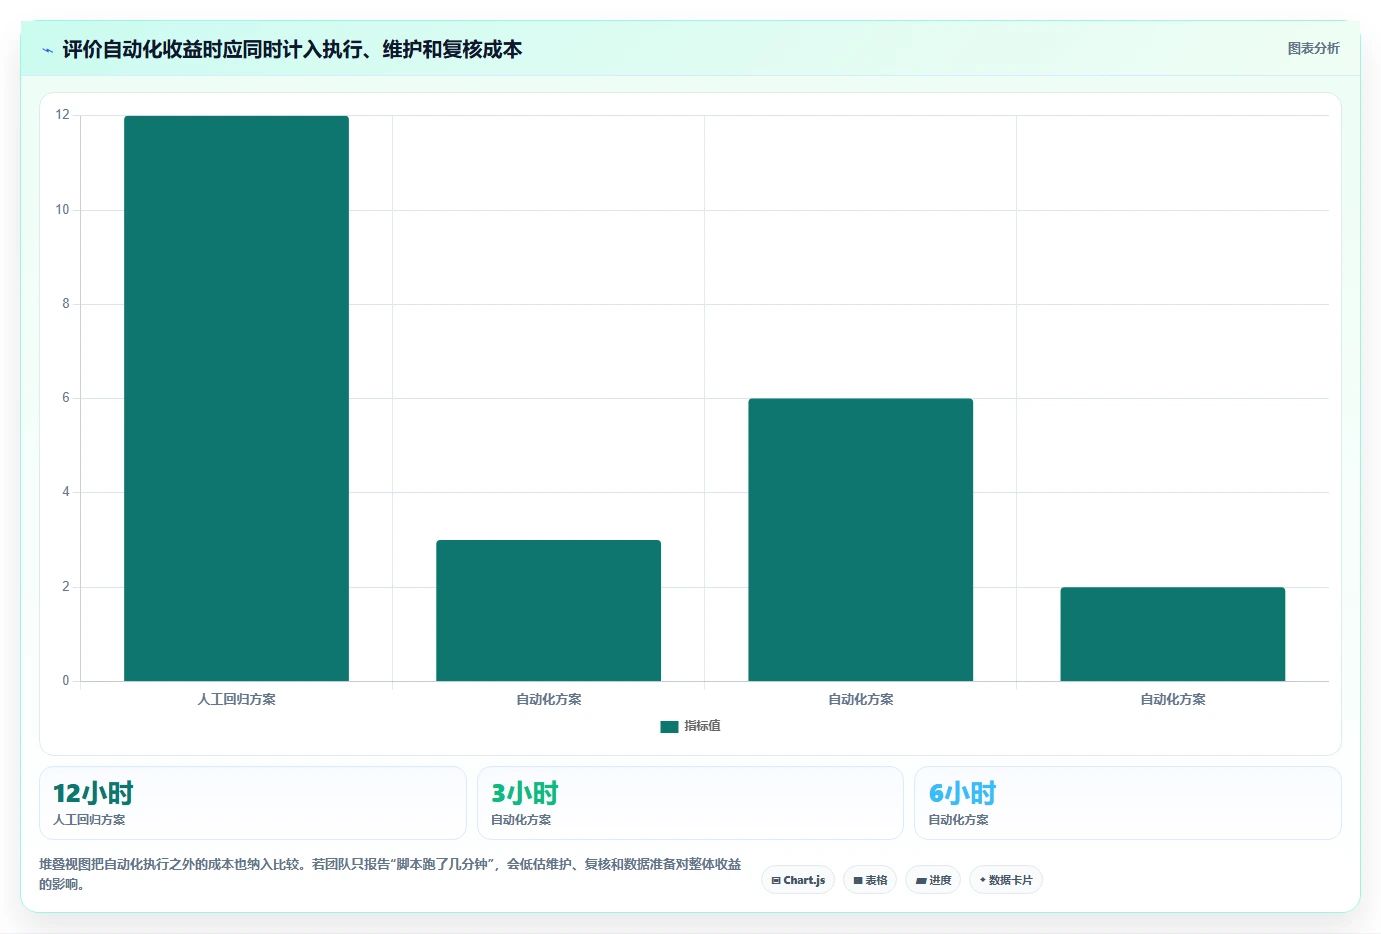The width and height of the screenshot is (1381, 934).
Task: Click the 自动化方案 bar with value 2
Action: tap(1172, 634)
